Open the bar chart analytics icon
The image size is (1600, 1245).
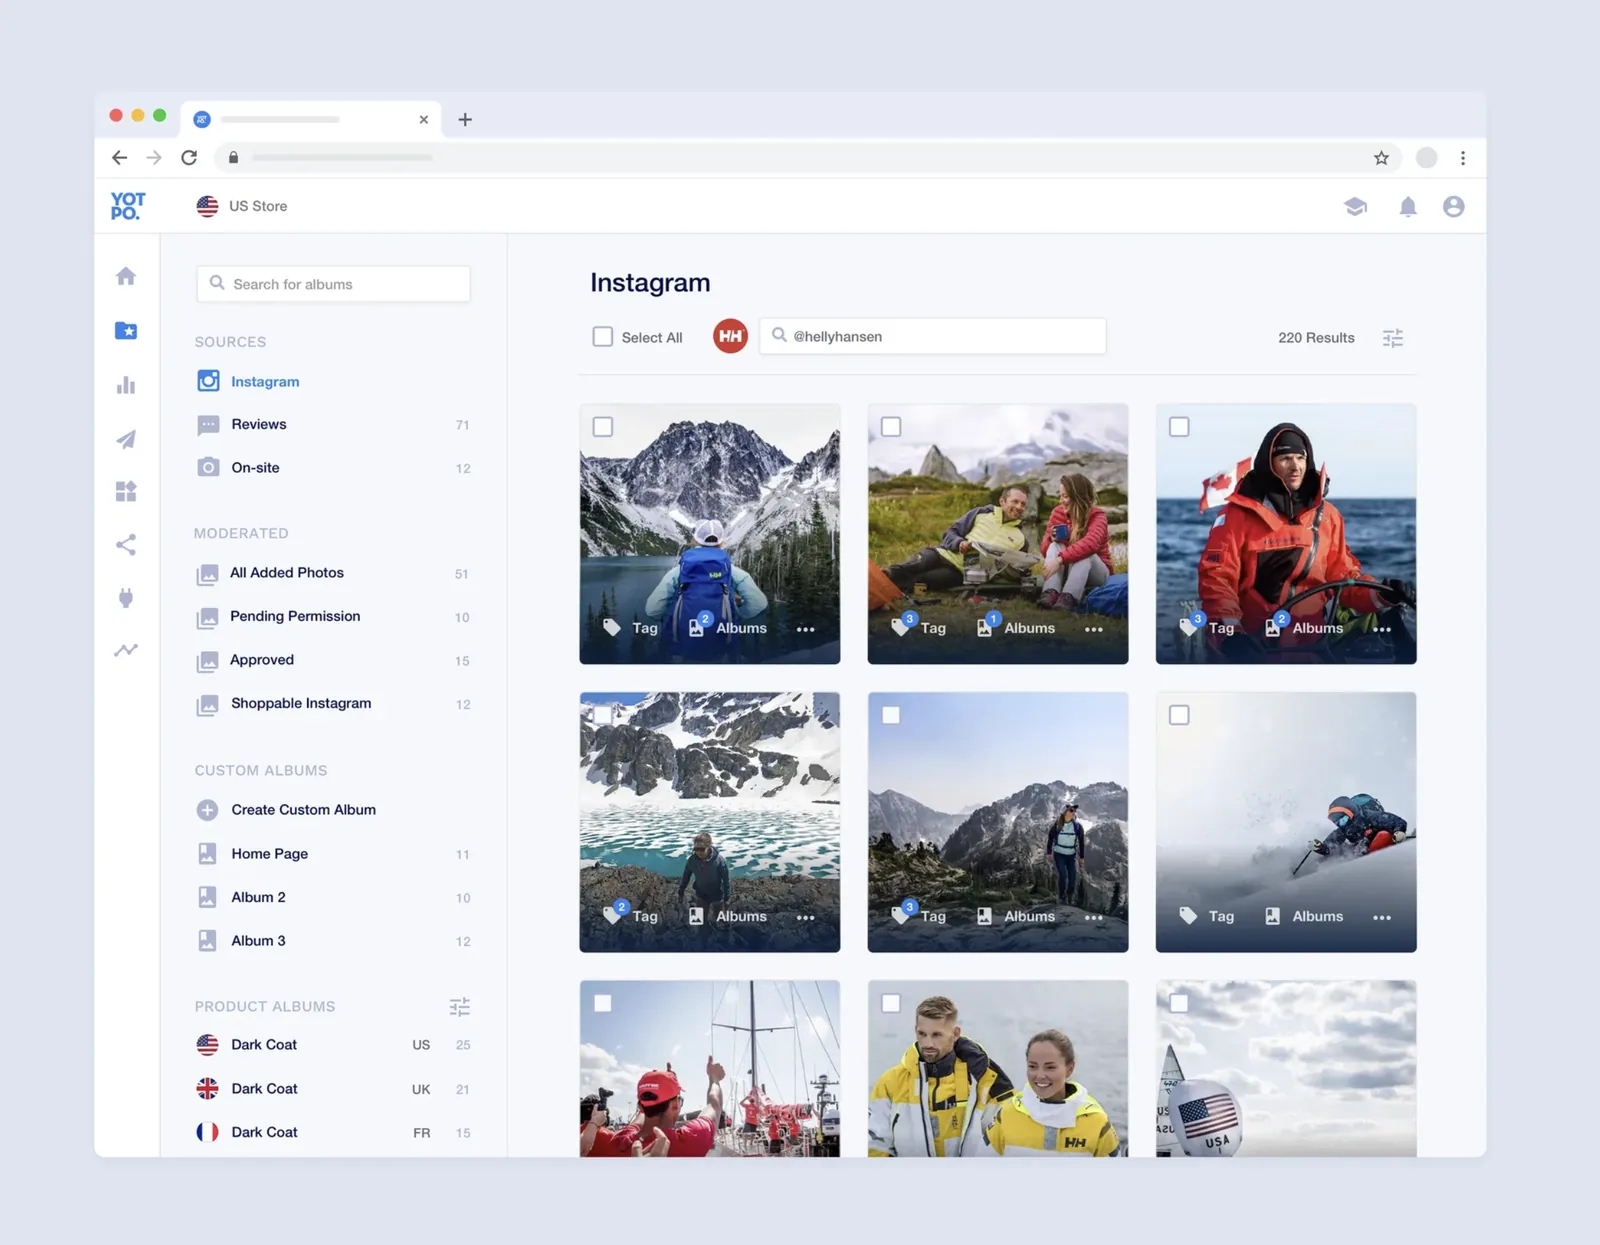(126, 385)
